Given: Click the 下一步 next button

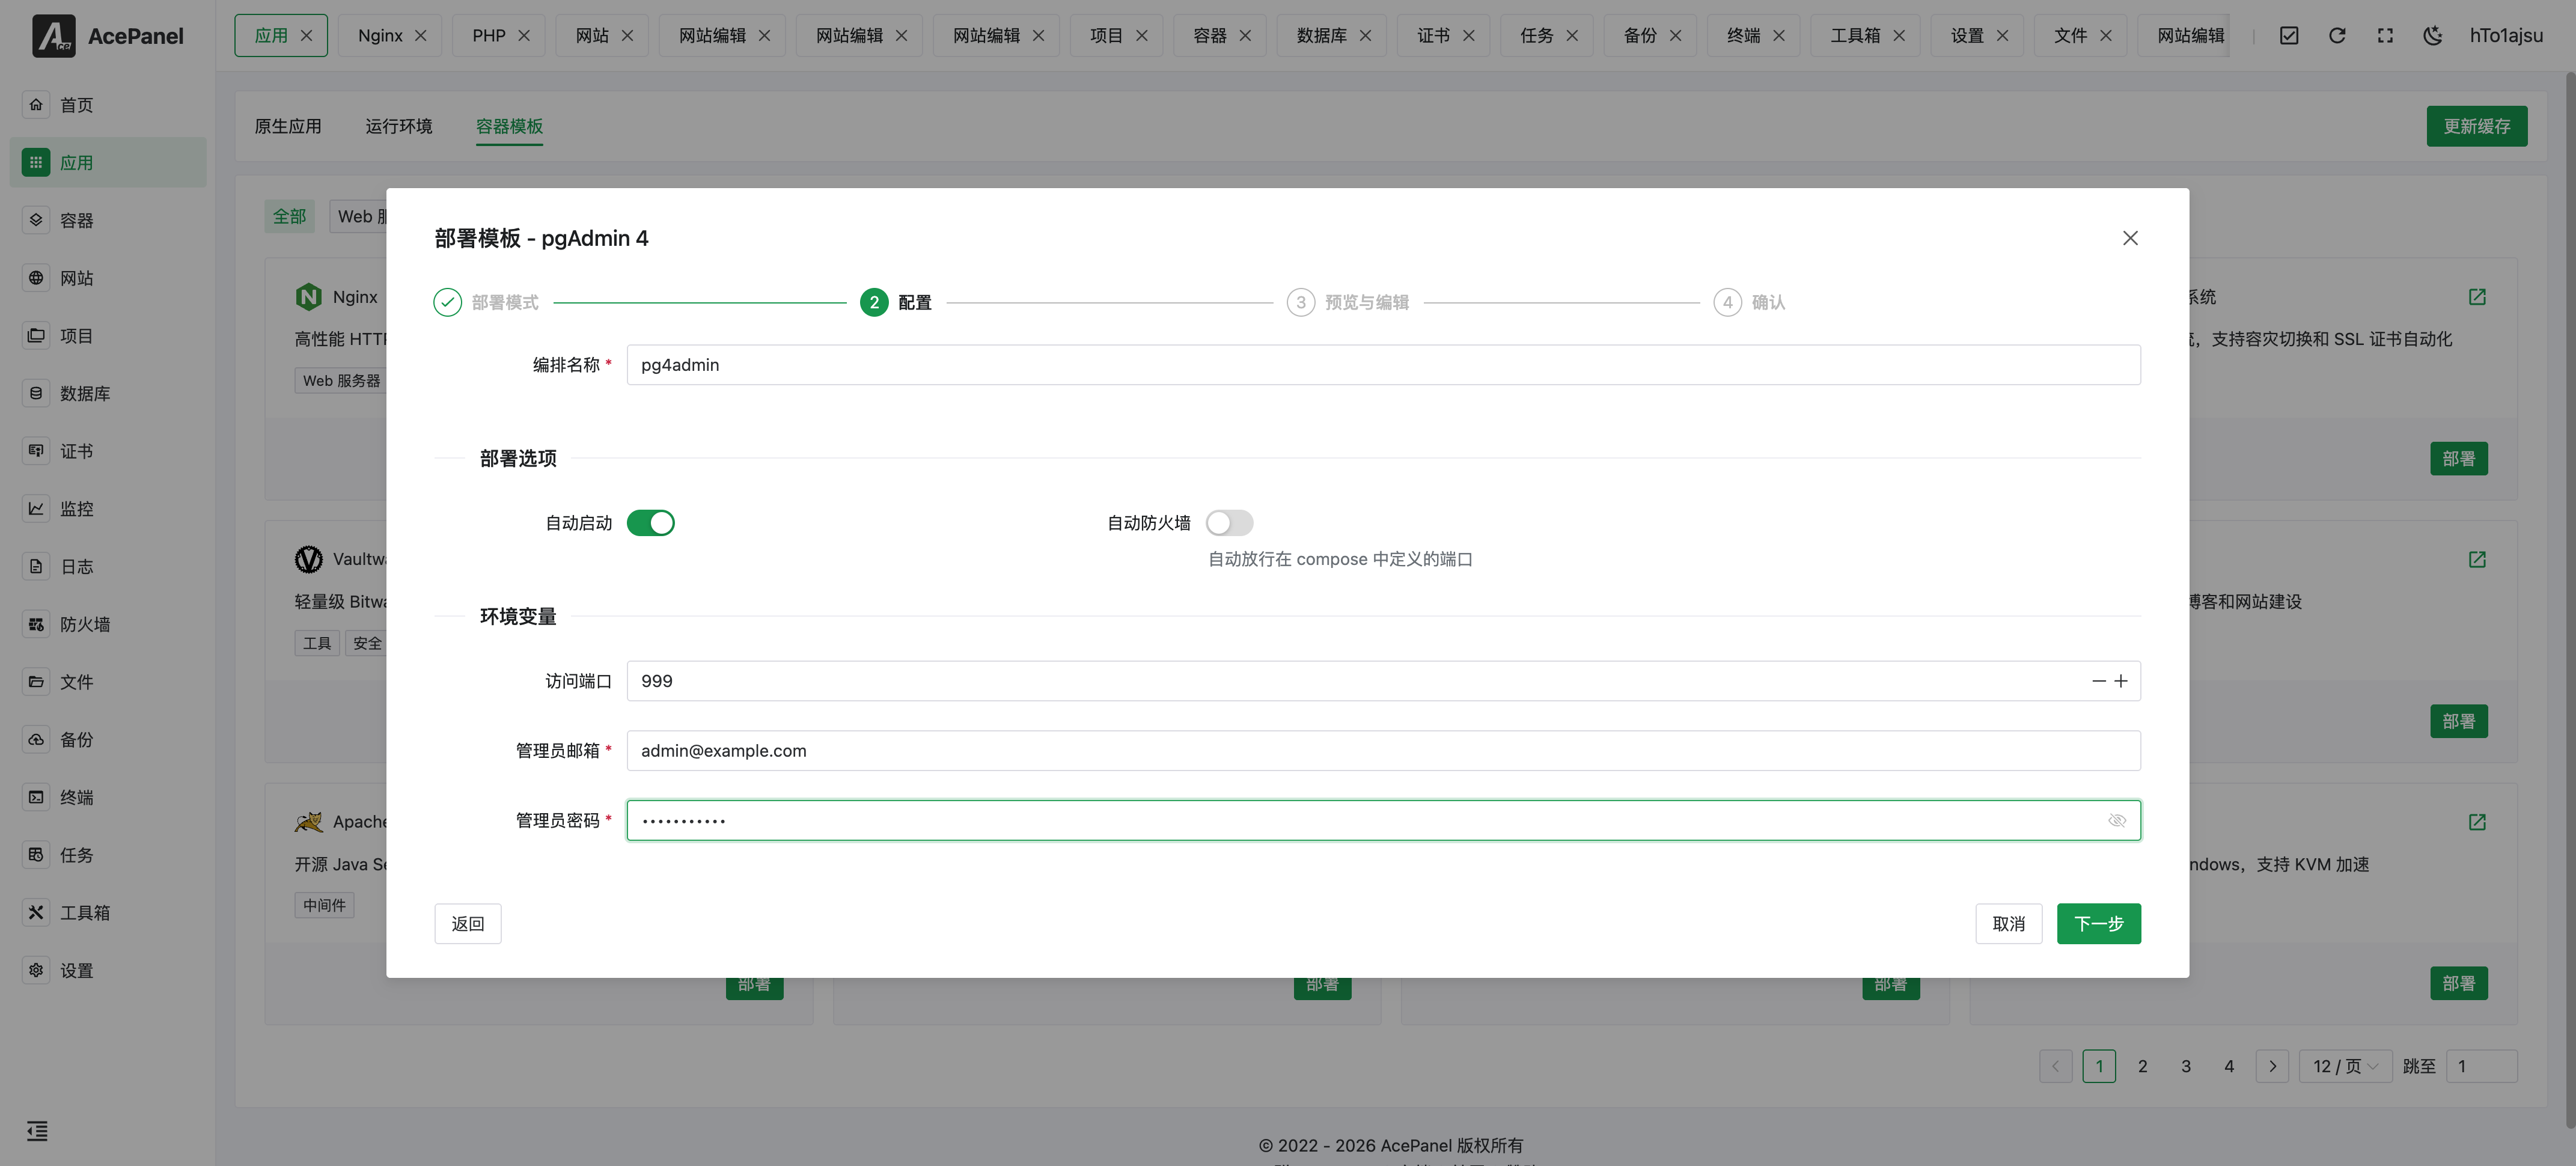Looking at the screenshot, I should pos(2098,923).
